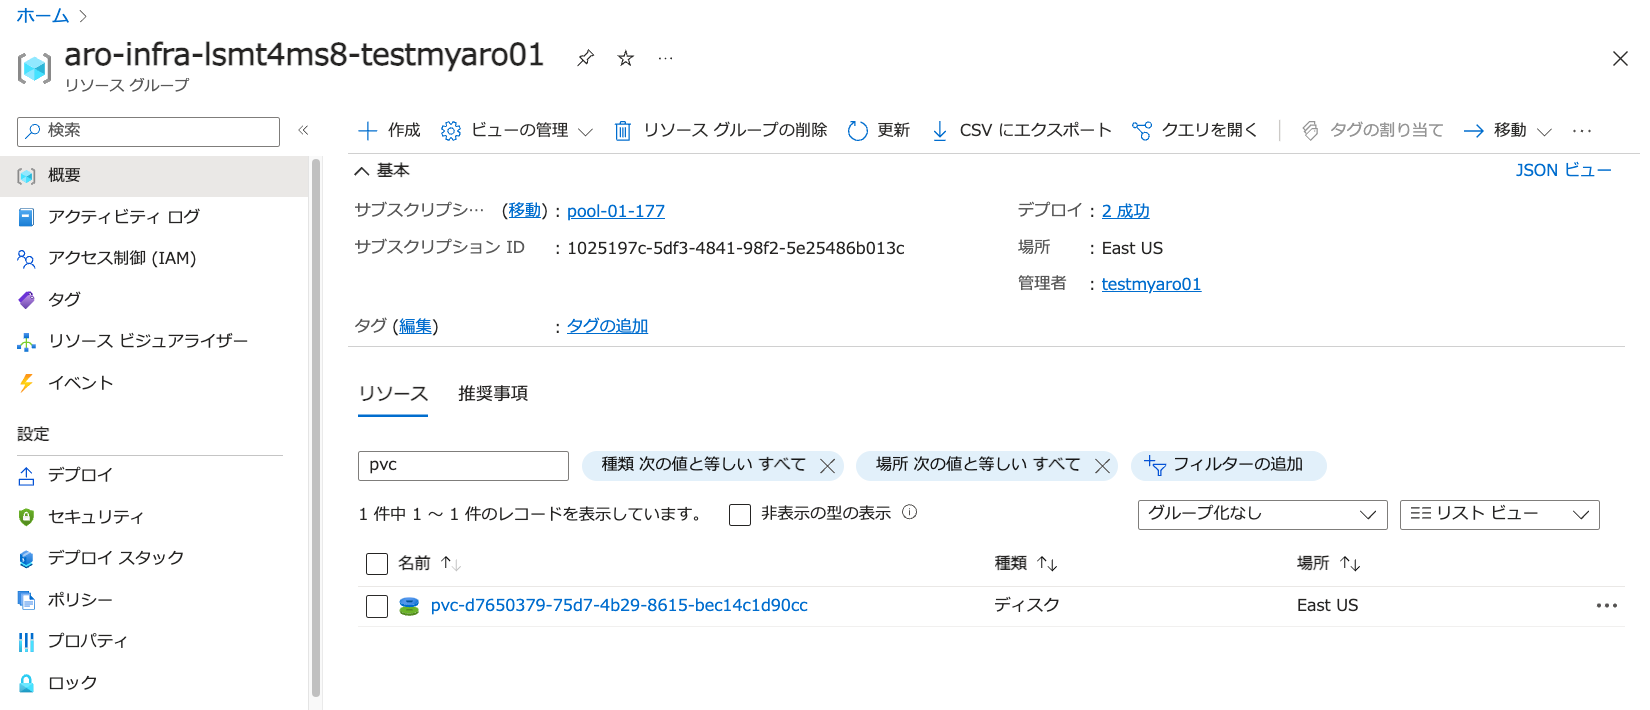Open JSON ビュー link
This screenshot has height=710, width=1650.
[1563, 171]
